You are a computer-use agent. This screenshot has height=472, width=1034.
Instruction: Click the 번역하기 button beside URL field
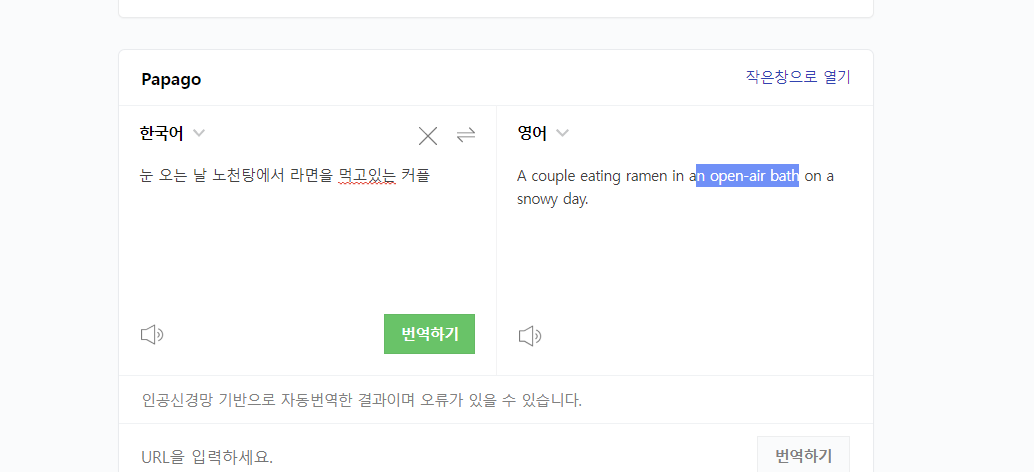[x=803, y=456]
